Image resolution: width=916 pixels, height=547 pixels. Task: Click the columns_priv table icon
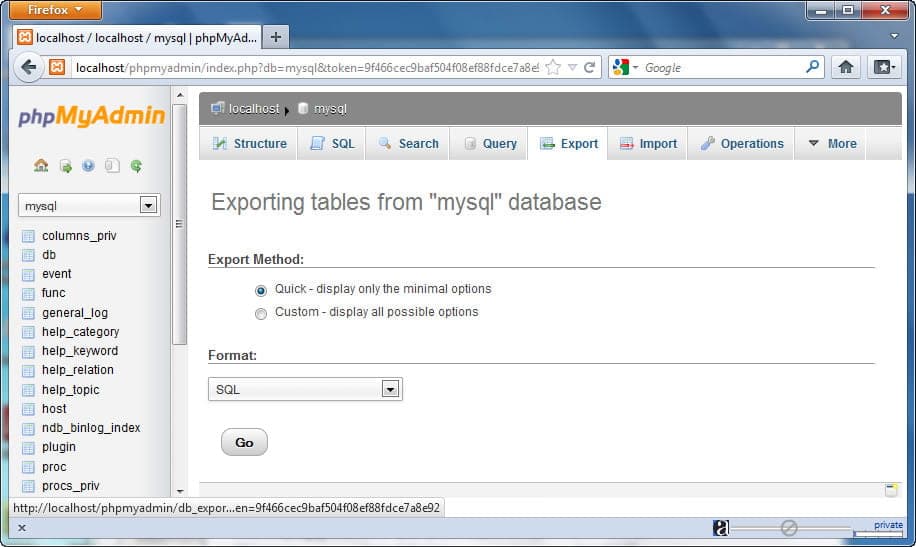[28, 236]
